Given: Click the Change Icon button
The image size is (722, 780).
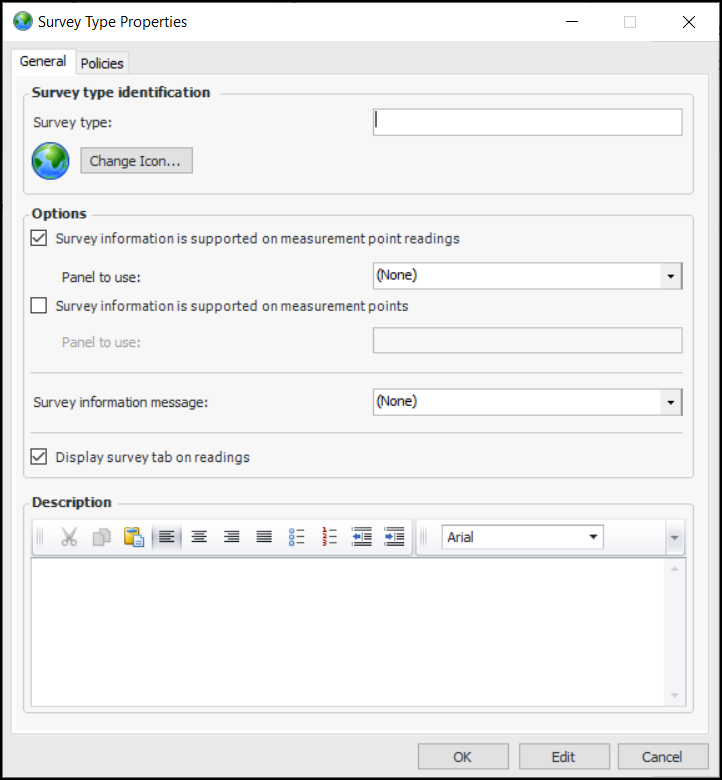Looking at the screenshot, I should click(136, 161).
